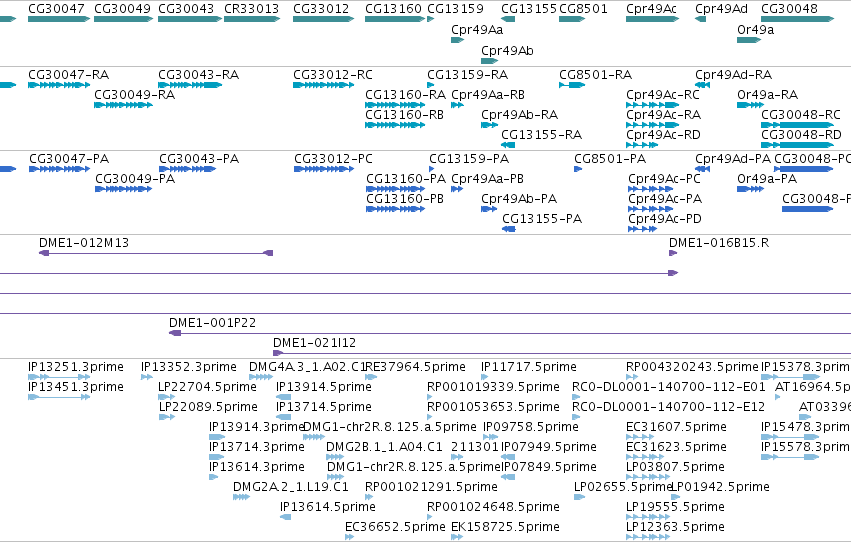
Task: Open transcript 'CG8501-RA'
Action: point(595,75)
